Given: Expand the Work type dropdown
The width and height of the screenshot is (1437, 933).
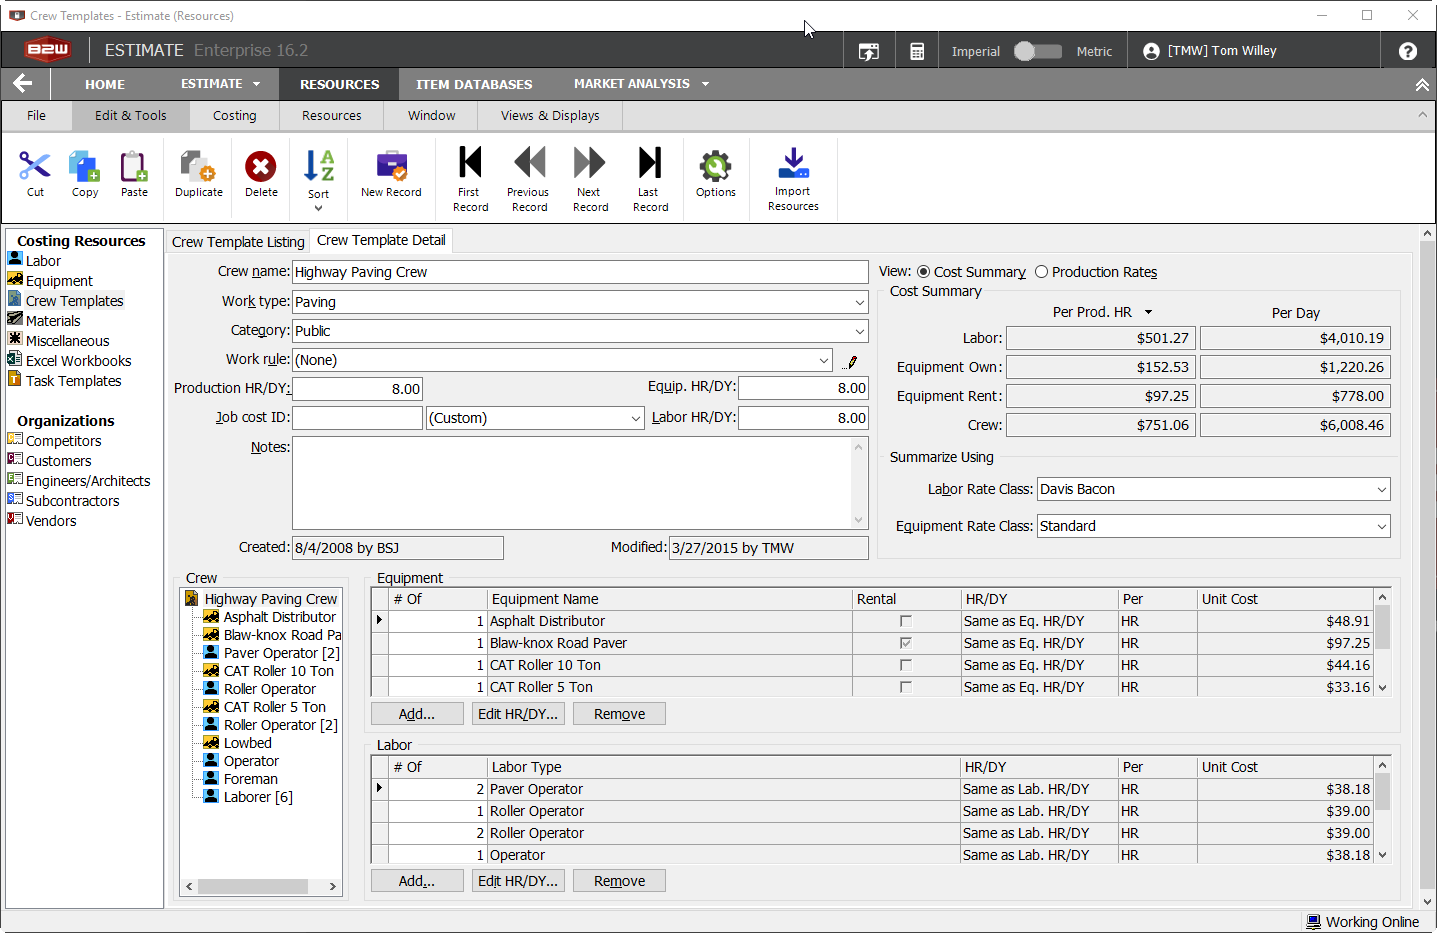Looking at the screenshot, I should pyautogui.click(x=859, y=302).
